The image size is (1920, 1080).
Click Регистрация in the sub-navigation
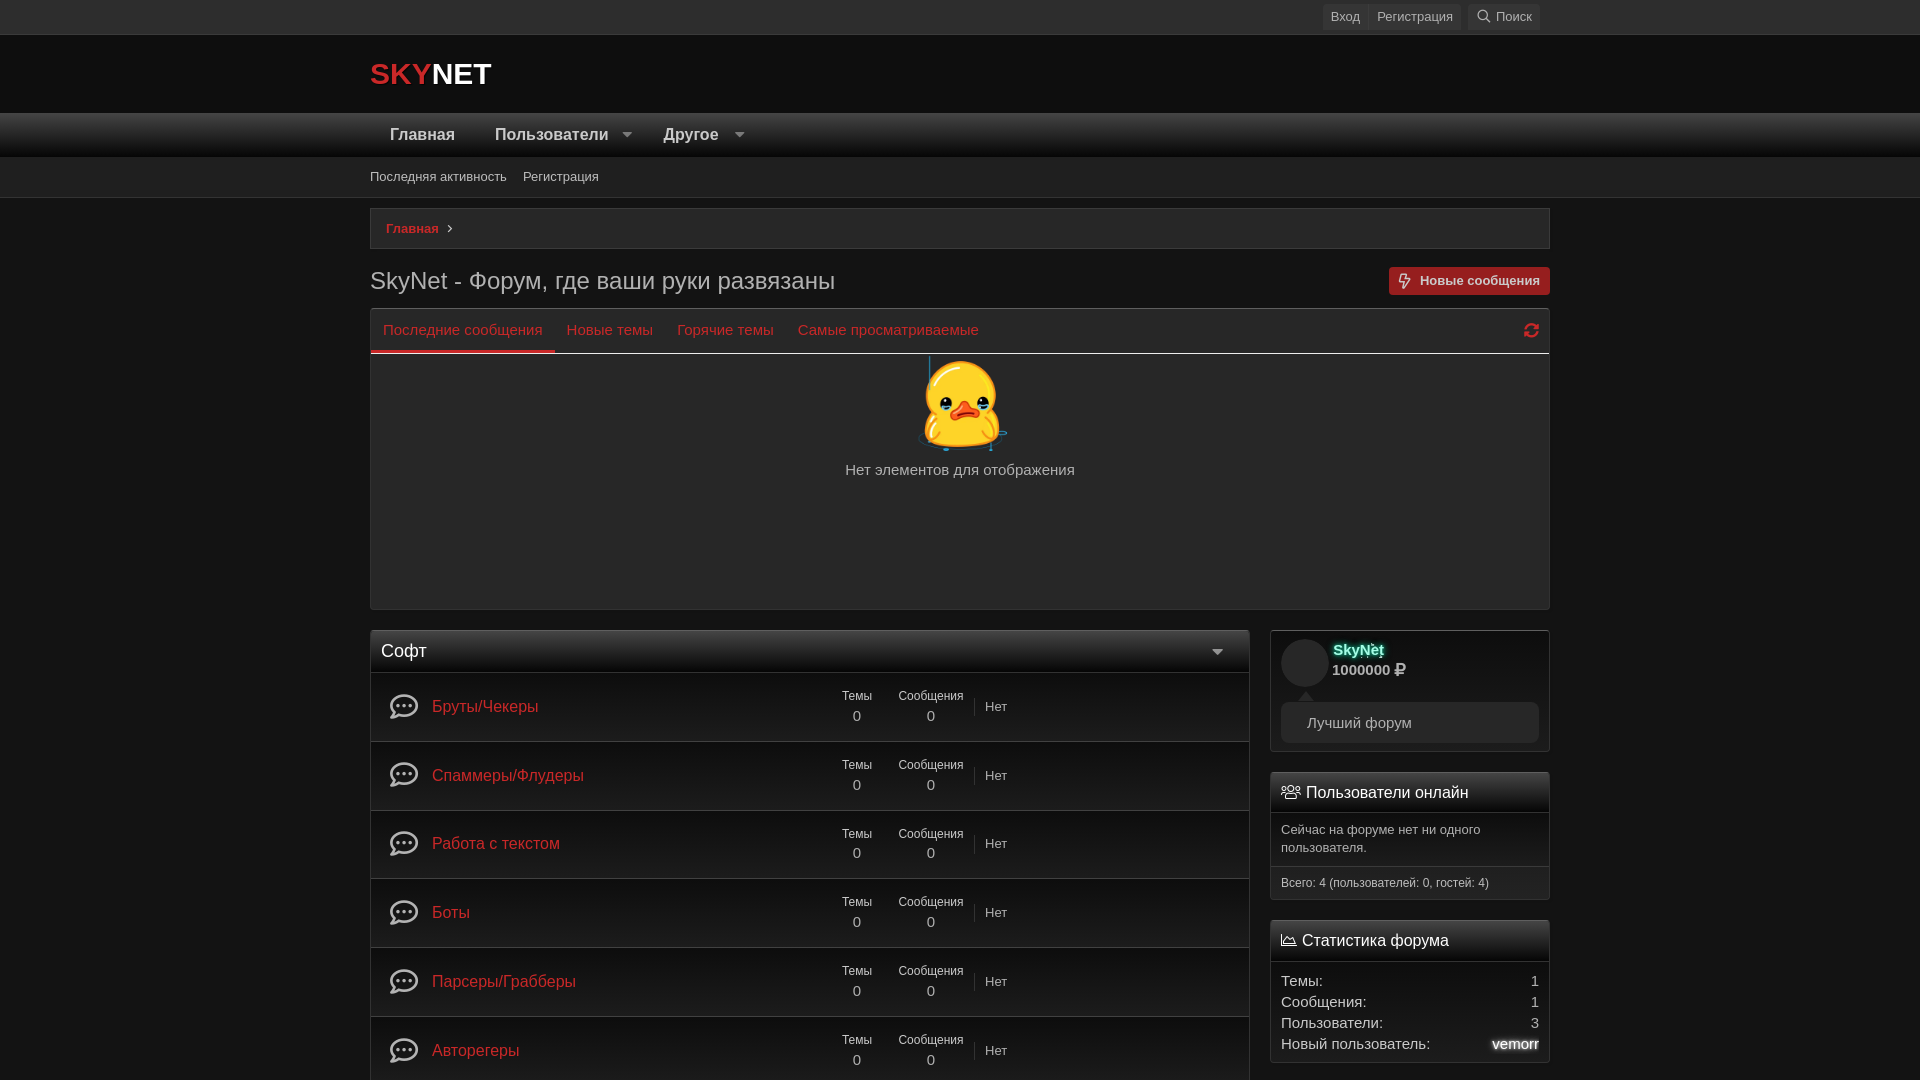pos(561,177)
